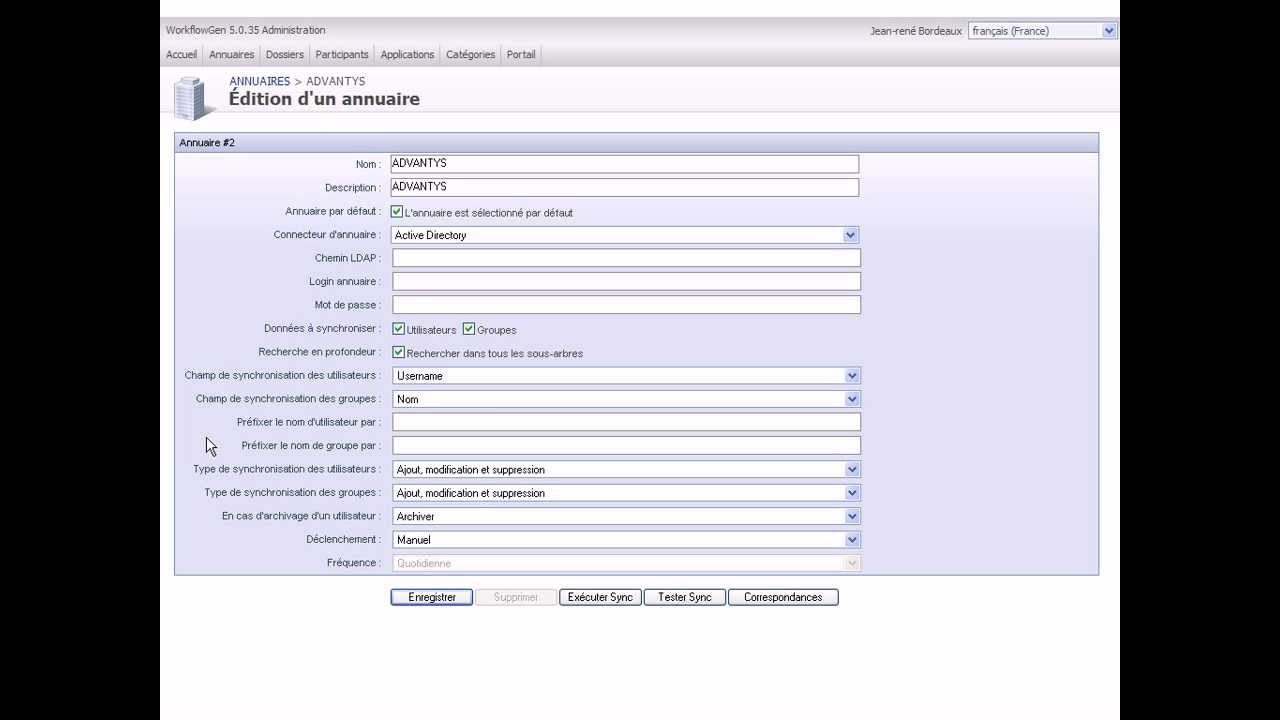Open Champ de synchronisation des utilisateurs dropdown

pos(626,376)
